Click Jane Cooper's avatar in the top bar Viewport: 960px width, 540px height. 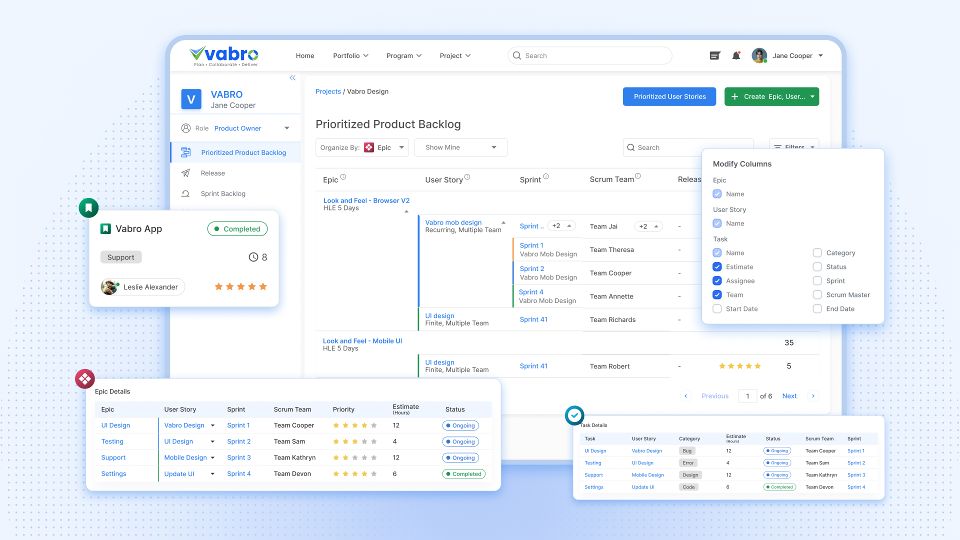760,56
